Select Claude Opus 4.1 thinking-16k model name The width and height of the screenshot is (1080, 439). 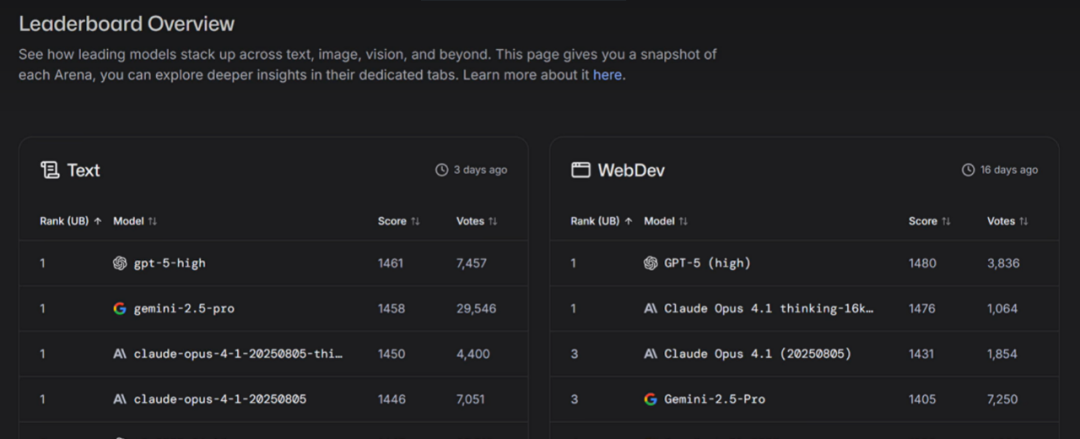pos(769,309)
